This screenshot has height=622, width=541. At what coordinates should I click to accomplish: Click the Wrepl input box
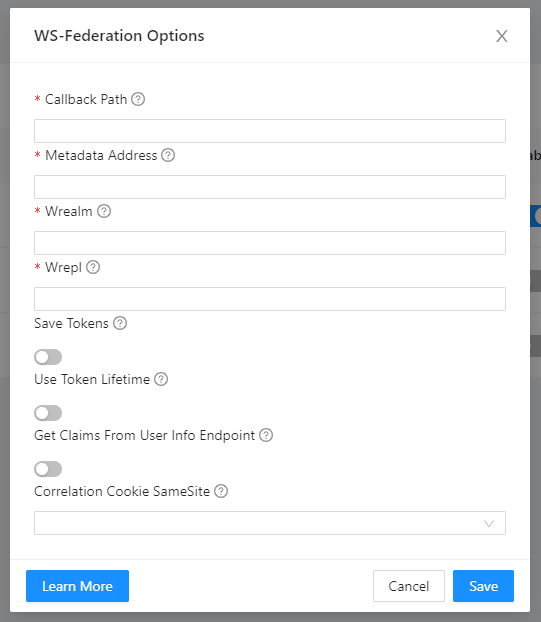pyautogui.click(x=270, y=299)
